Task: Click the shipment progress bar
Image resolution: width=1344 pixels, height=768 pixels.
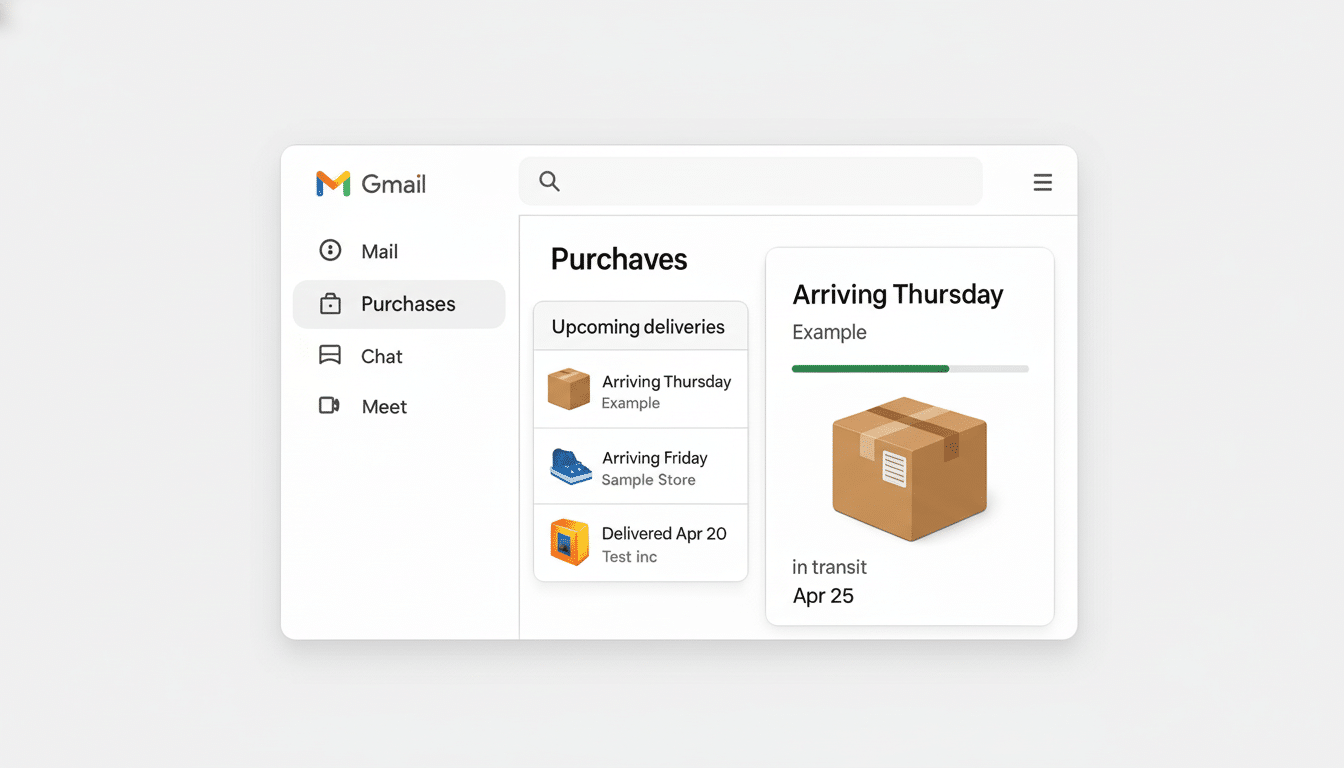Action: click(910, 368)
